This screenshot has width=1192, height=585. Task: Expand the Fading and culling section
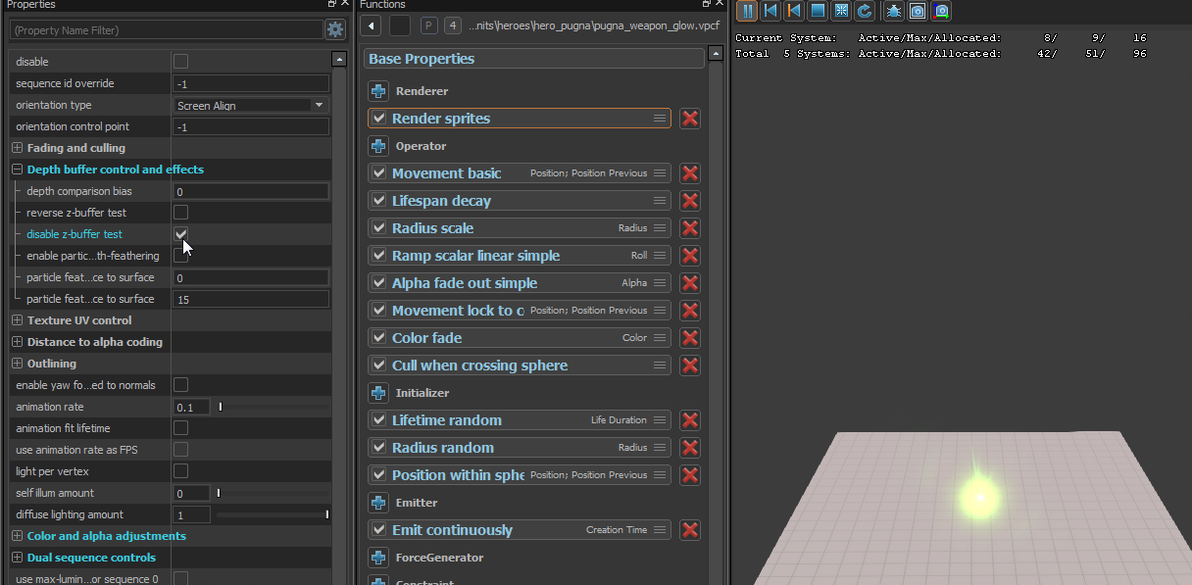[17, 148]
